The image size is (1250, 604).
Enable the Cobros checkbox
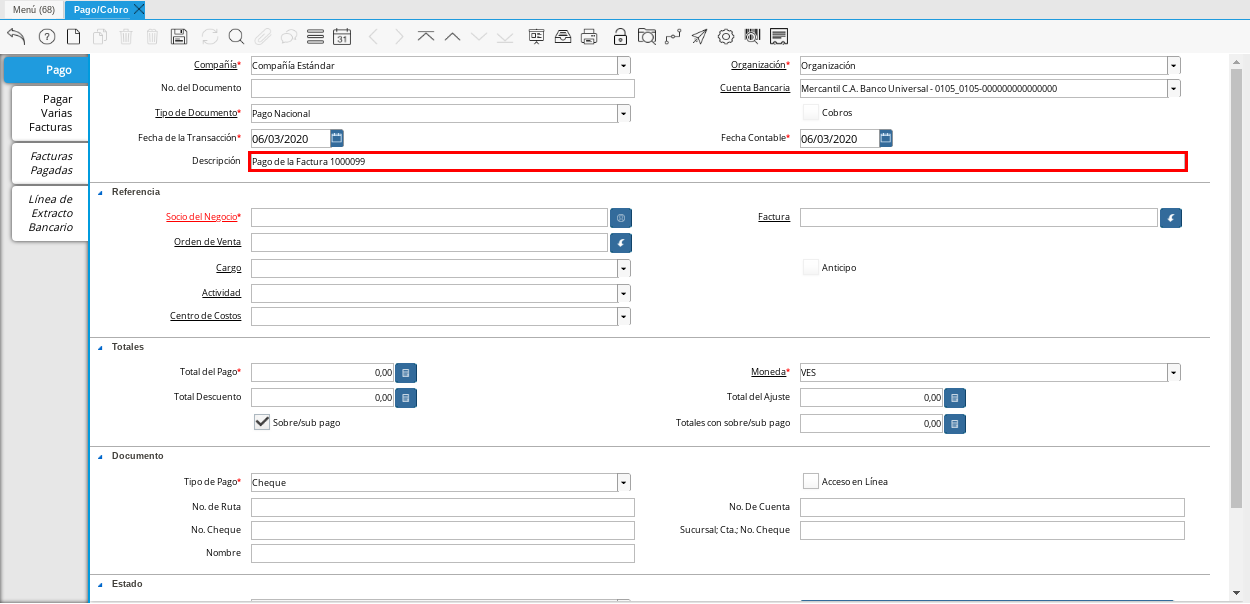tap(811, 113)
